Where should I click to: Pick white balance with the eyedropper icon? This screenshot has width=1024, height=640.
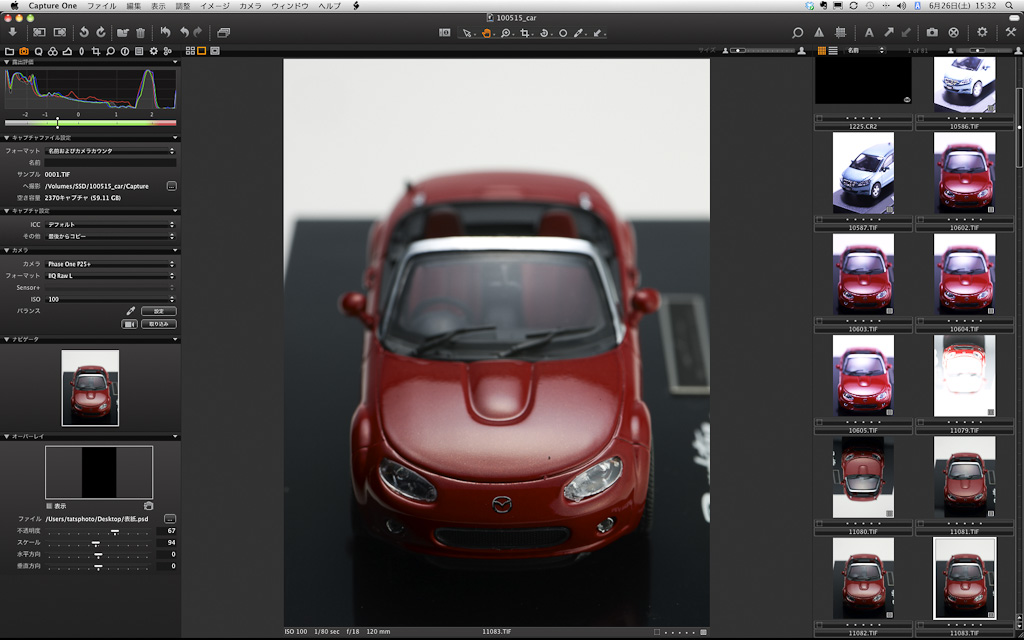130,311
